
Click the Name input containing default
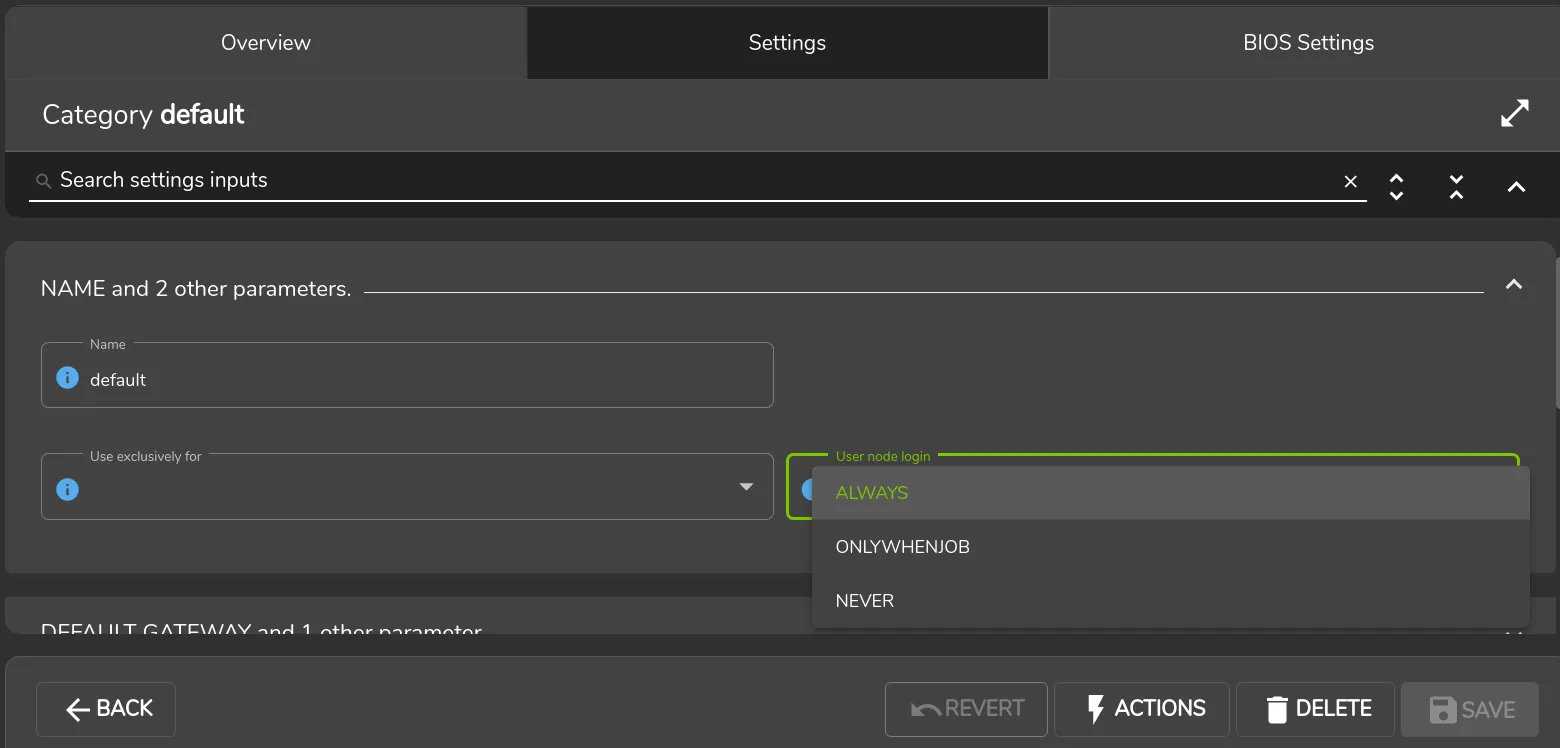[407, 375]
